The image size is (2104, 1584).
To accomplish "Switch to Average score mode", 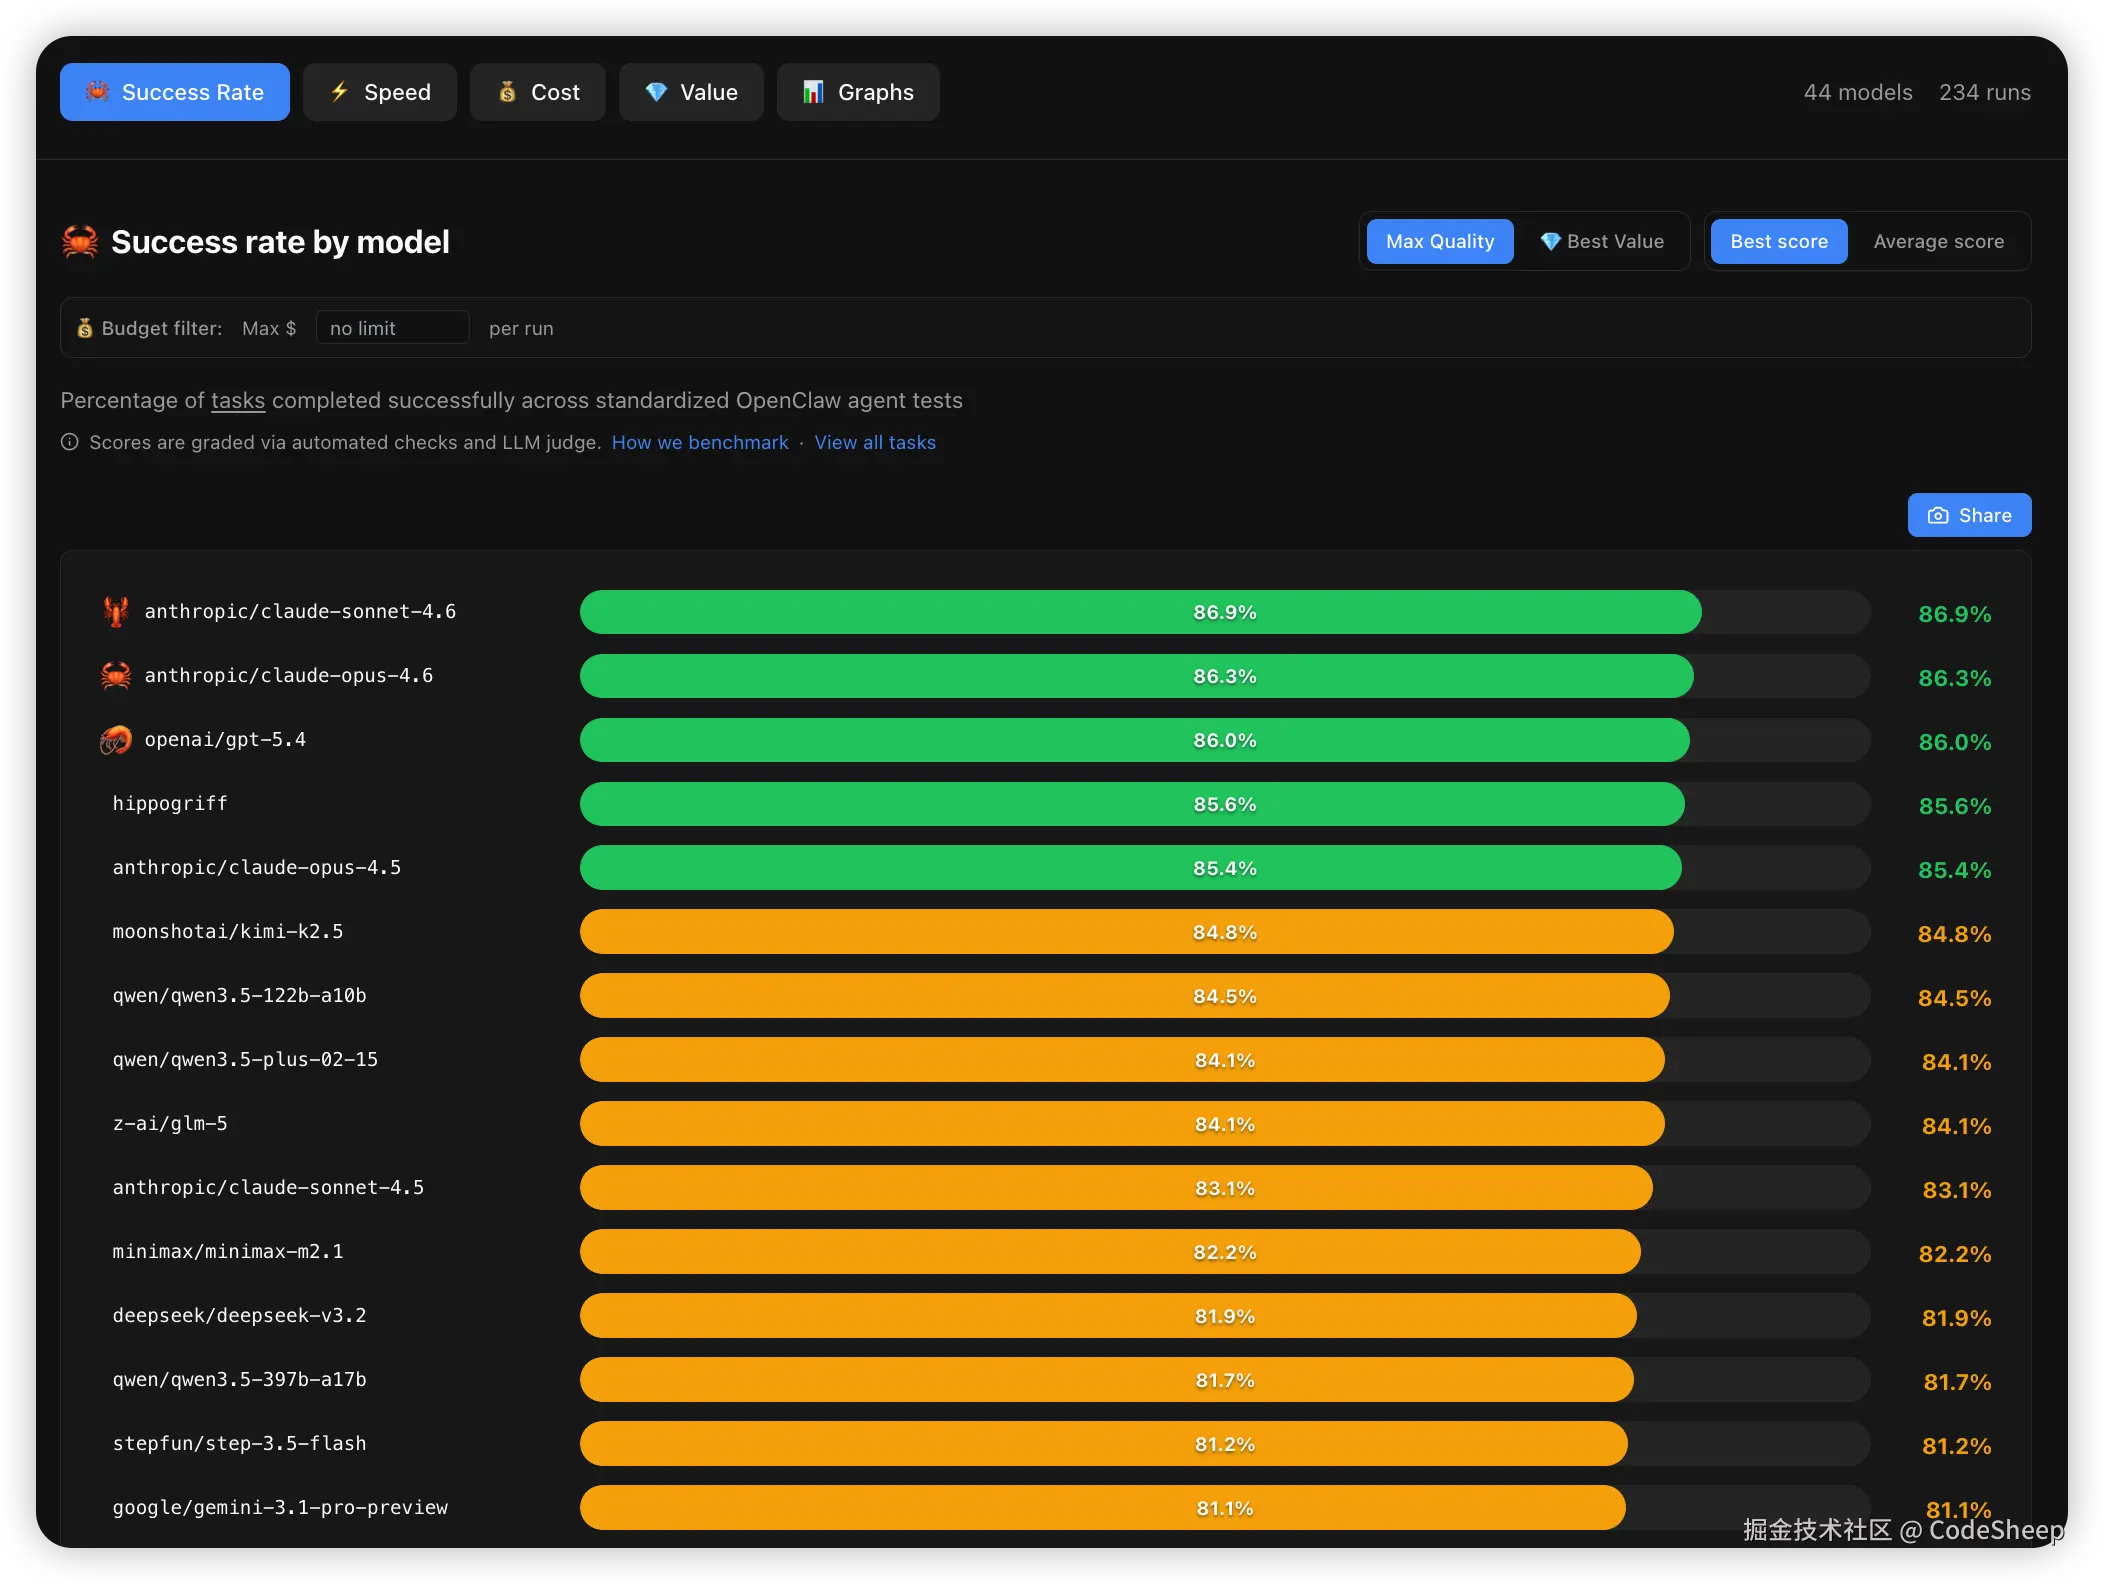I will point(1938,242).
